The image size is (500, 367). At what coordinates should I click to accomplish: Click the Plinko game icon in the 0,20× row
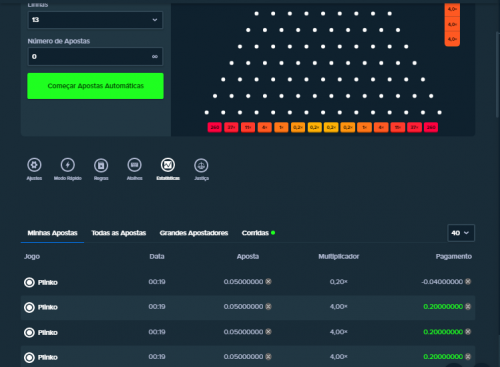click(x=29, y=282)
